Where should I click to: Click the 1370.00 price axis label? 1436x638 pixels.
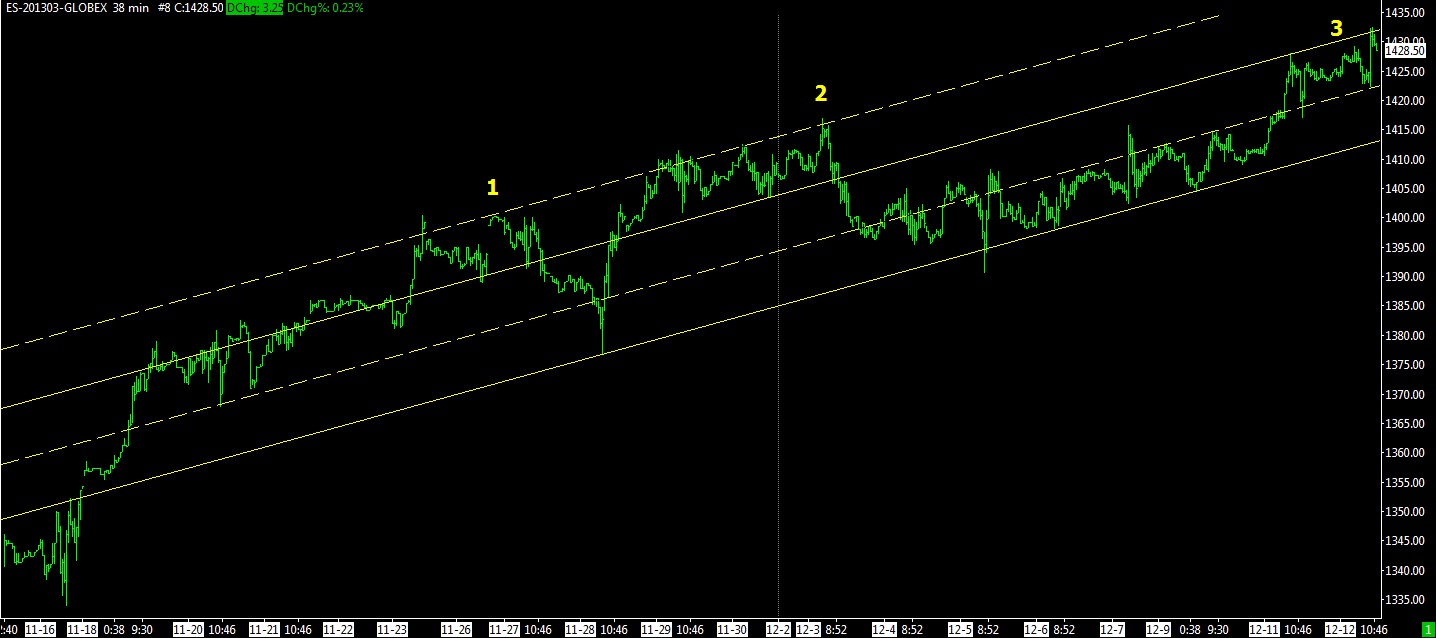tap(1409, 395)
